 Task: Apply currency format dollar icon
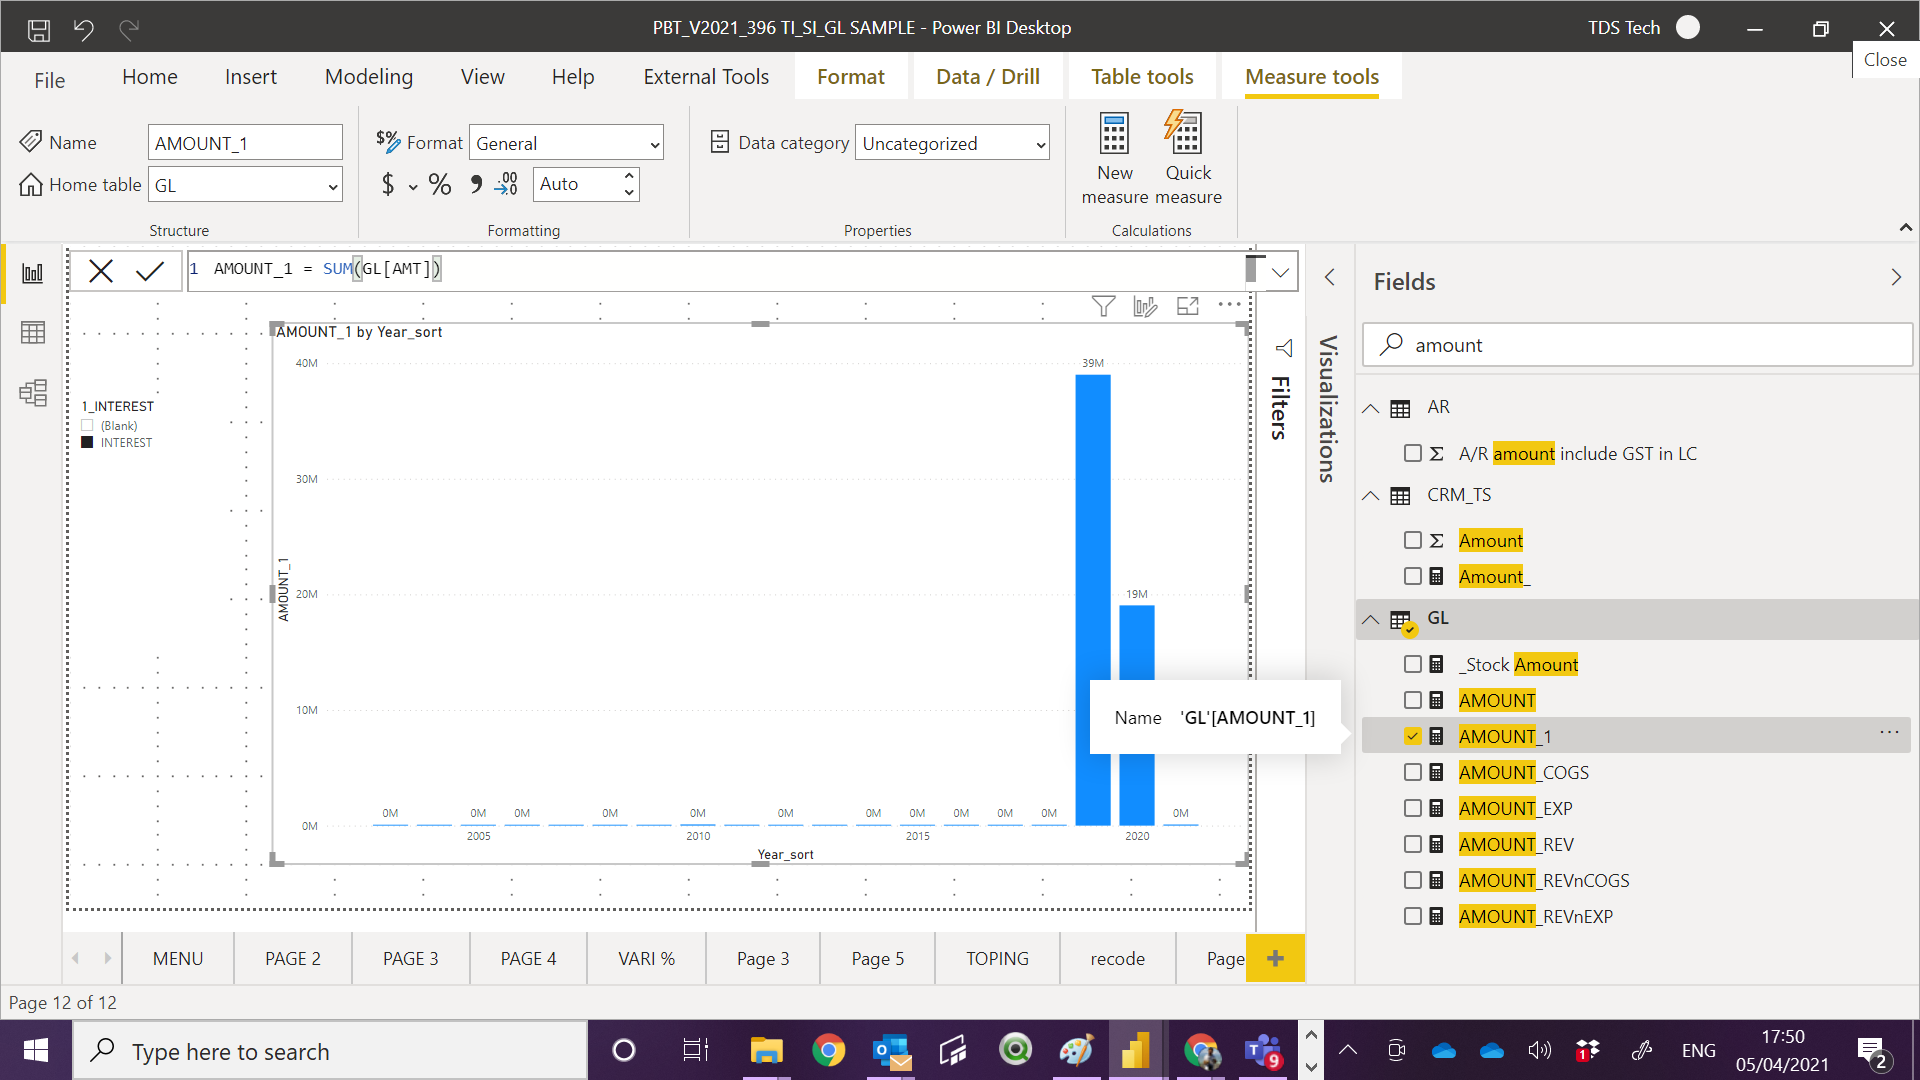click(388, 184)
